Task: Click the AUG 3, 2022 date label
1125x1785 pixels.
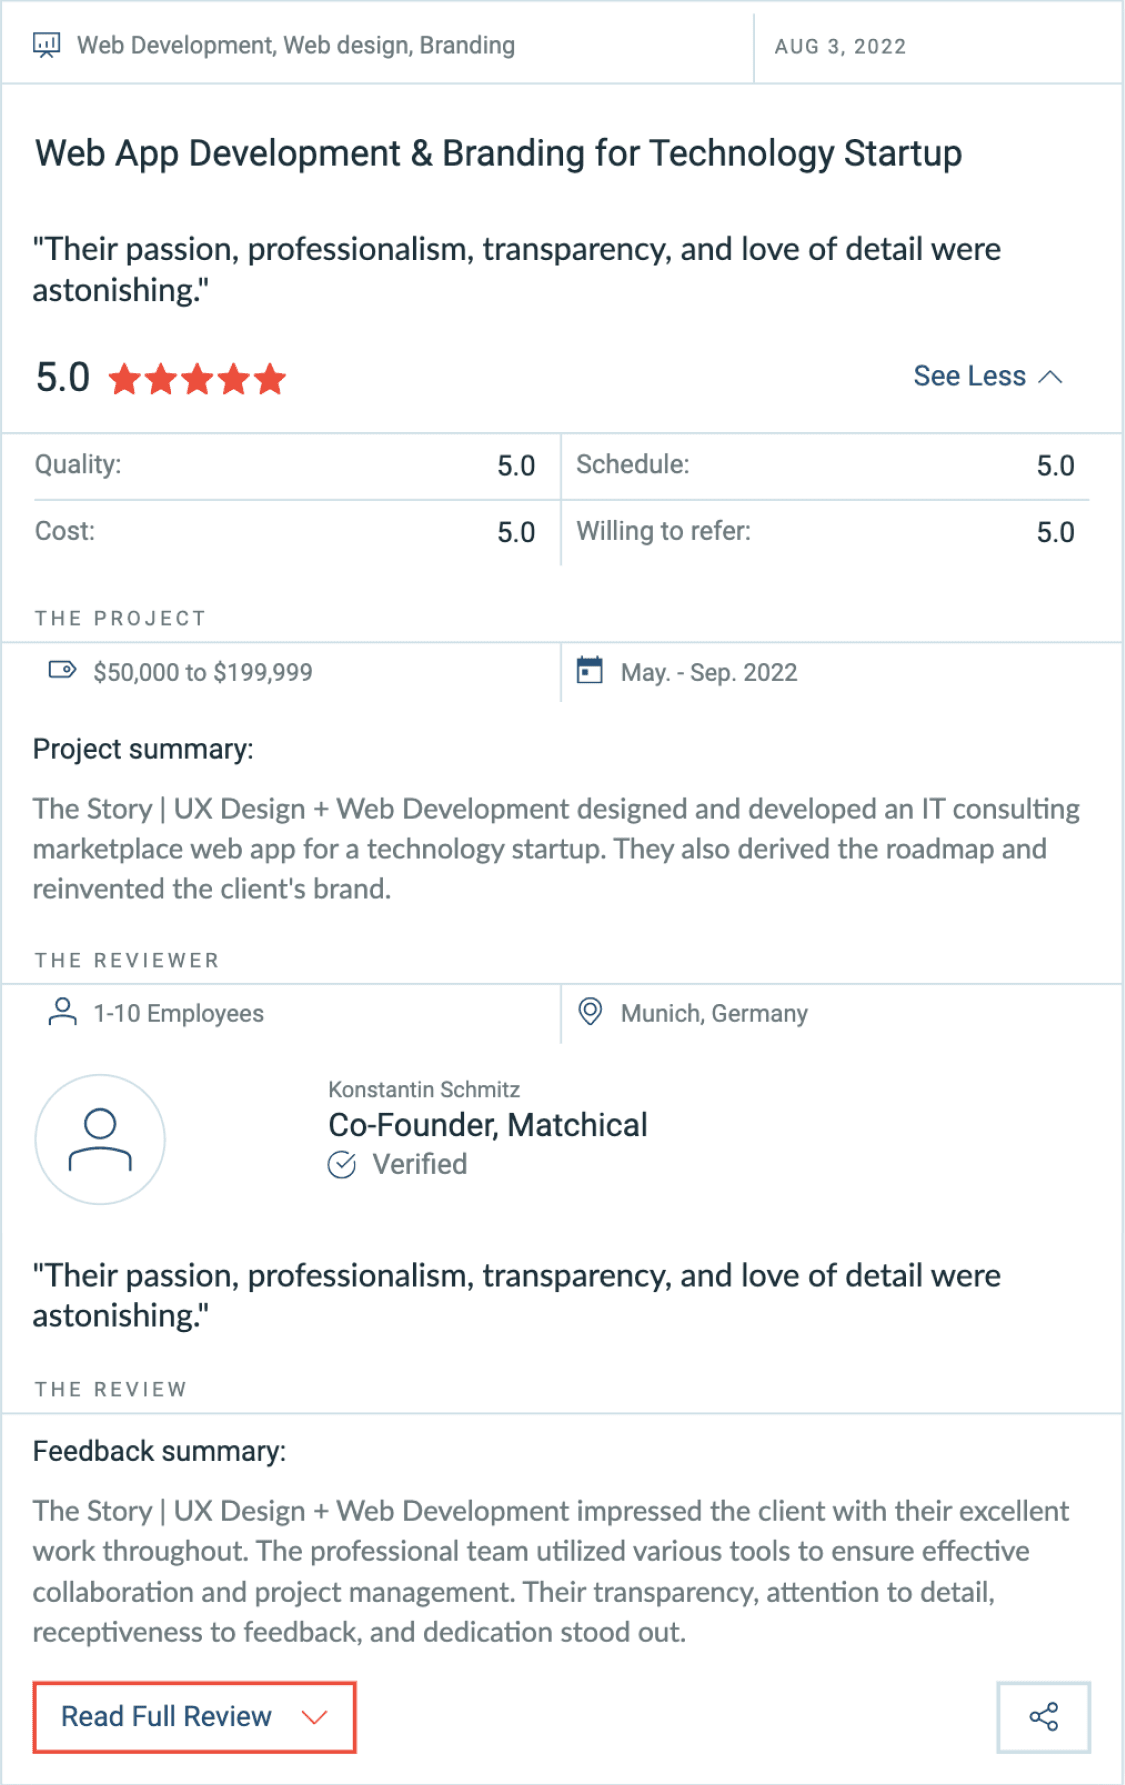Action: tap(840, 45)
